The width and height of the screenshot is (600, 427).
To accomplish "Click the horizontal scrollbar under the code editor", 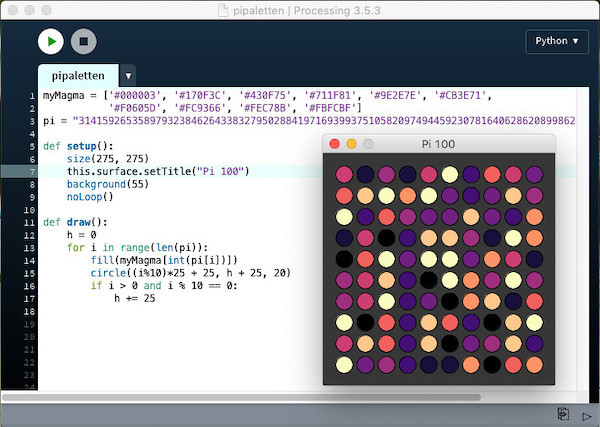I will coord(241,397).
